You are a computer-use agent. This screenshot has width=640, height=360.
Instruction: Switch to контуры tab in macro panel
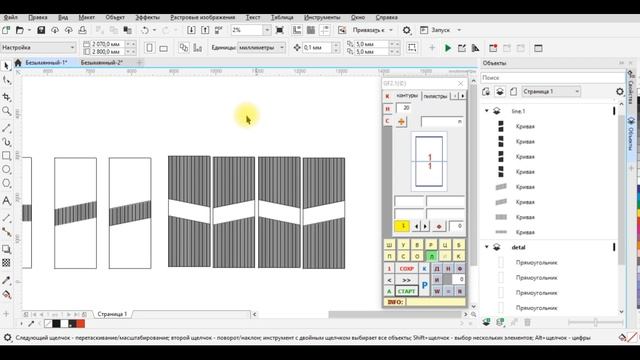[x=407, y=96]
